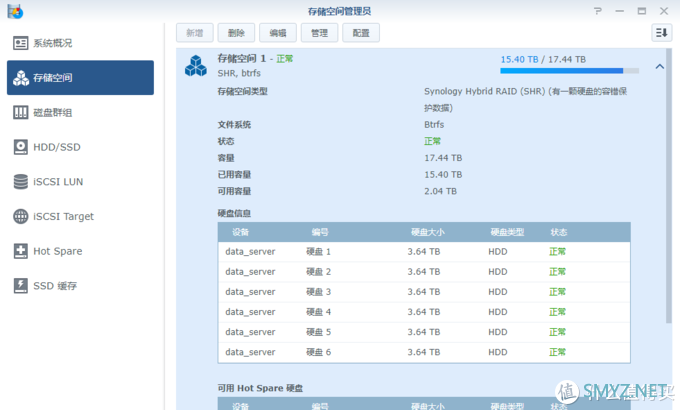This screenshot has height=410, width=680.
Task: Click the iSCSI LUN database icon
Action: tap(20, 182)
